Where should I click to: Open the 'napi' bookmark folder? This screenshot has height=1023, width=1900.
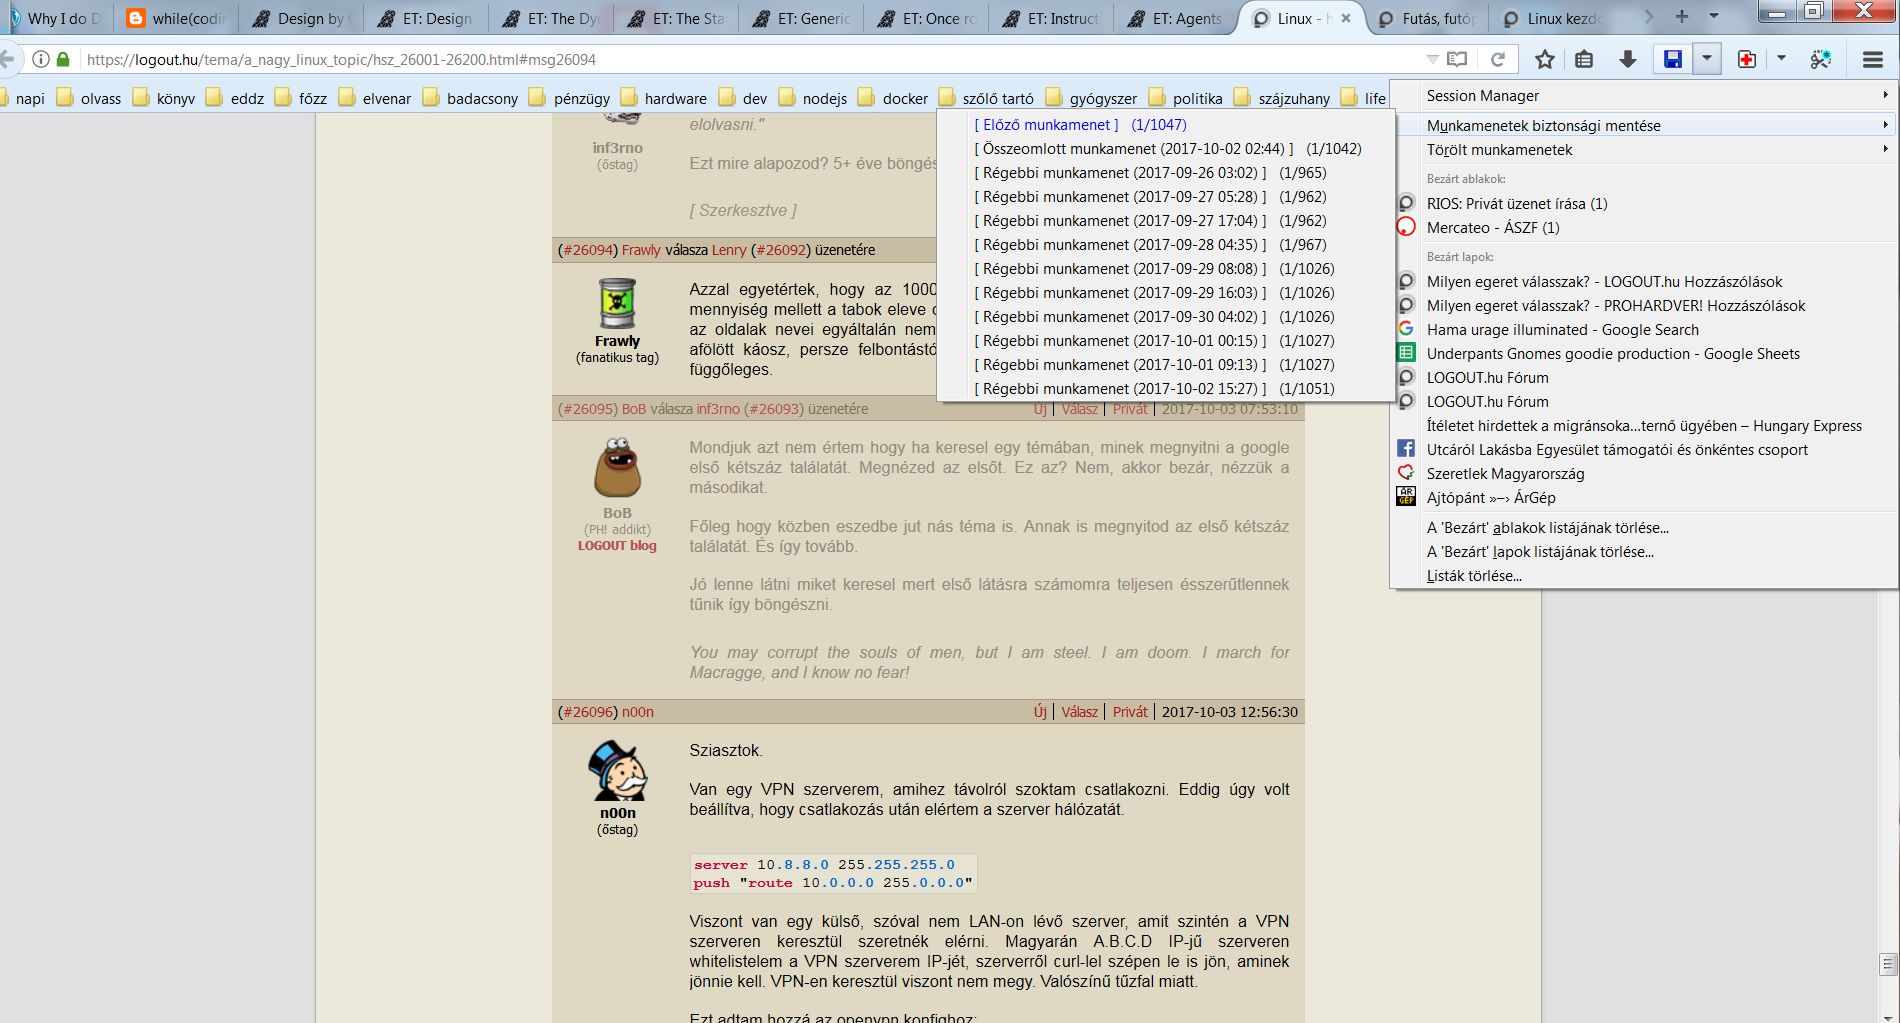22,98
